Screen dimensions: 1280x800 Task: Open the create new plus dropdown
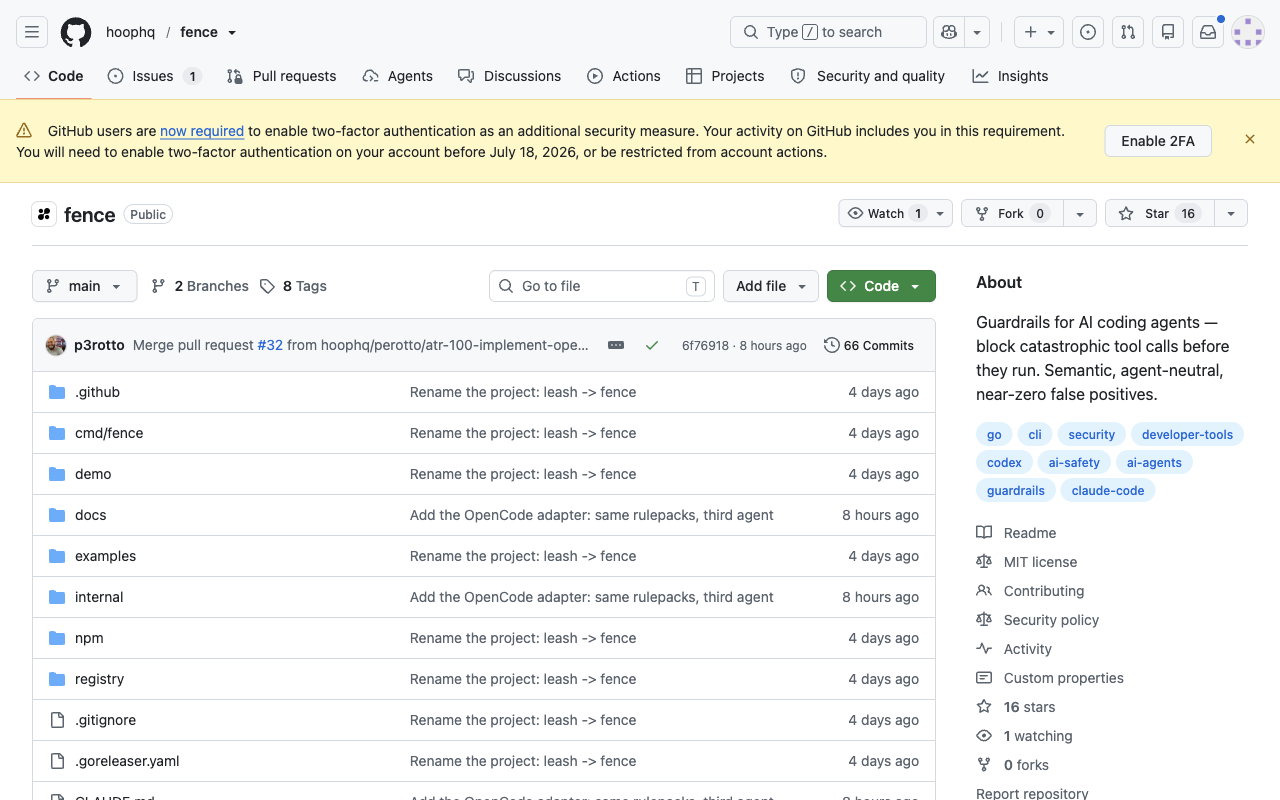tap(1039, 32)
